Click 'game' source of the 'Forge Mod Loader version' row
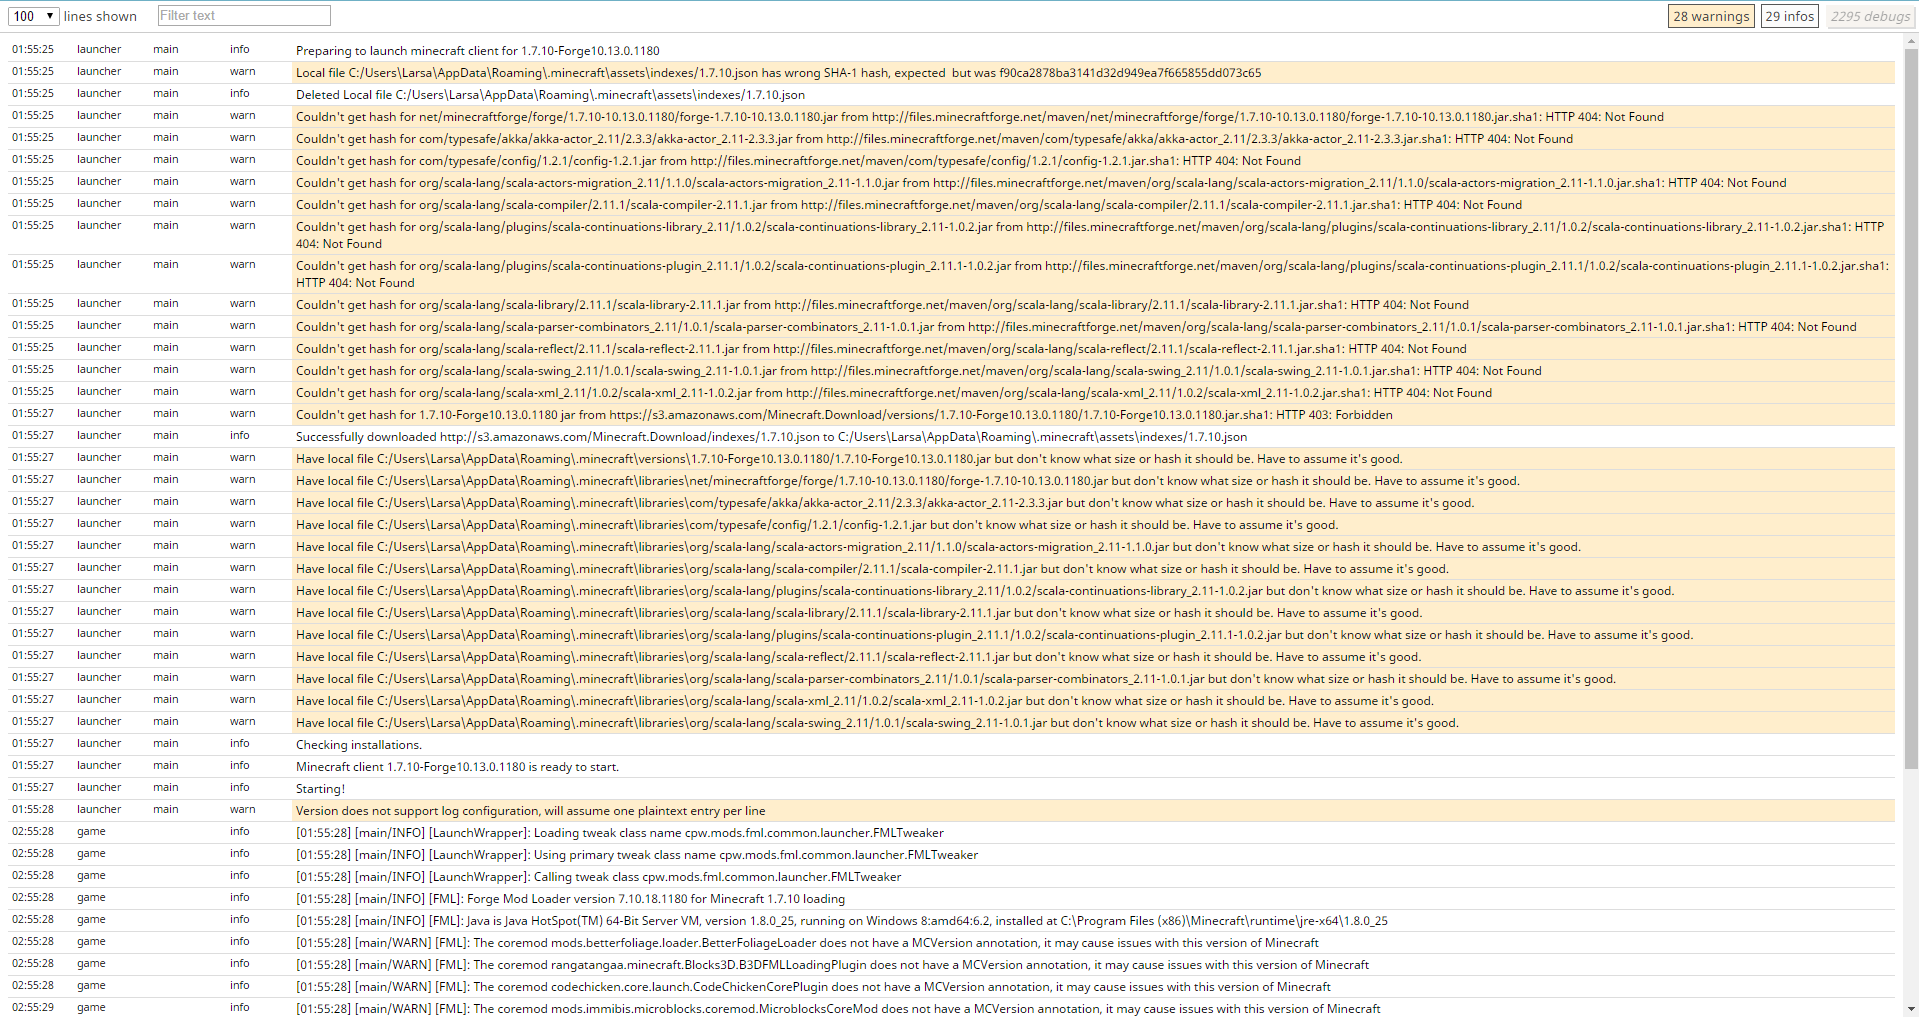Screen dimensions: 1919x1017 91,897
